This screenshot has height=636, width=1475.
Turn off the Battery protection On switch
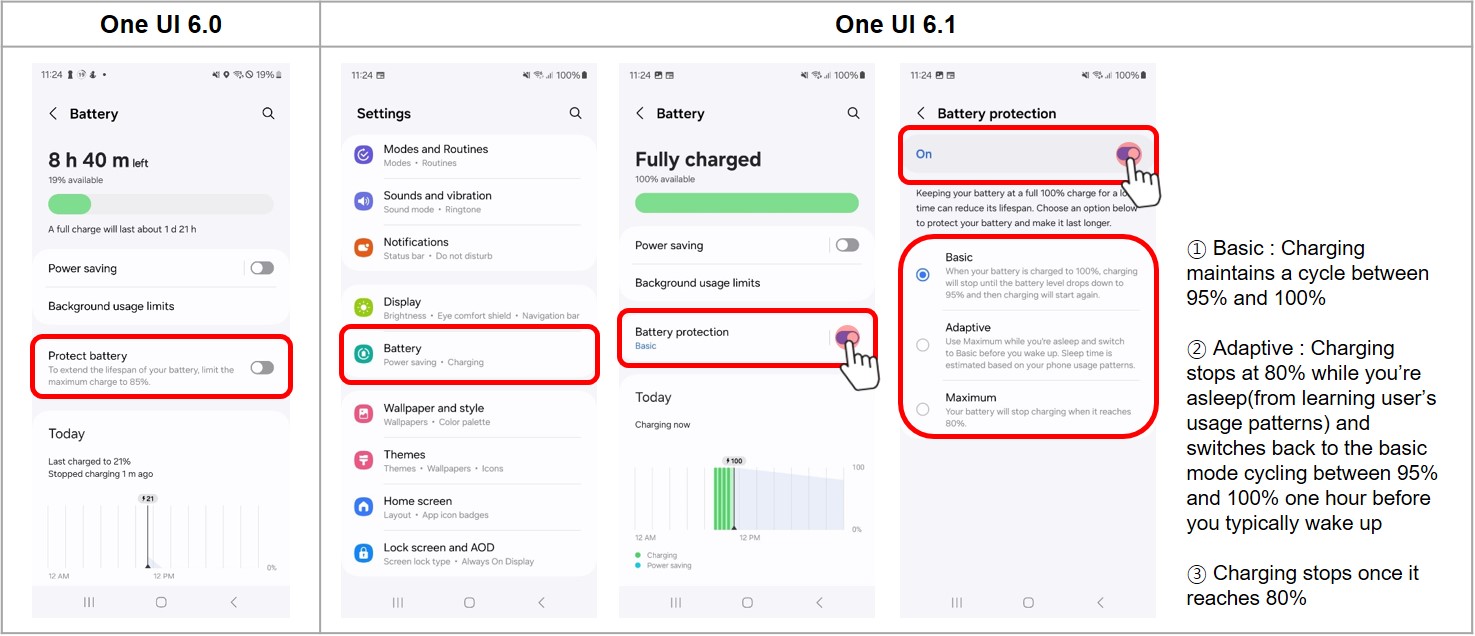(x=1128, y=154)
